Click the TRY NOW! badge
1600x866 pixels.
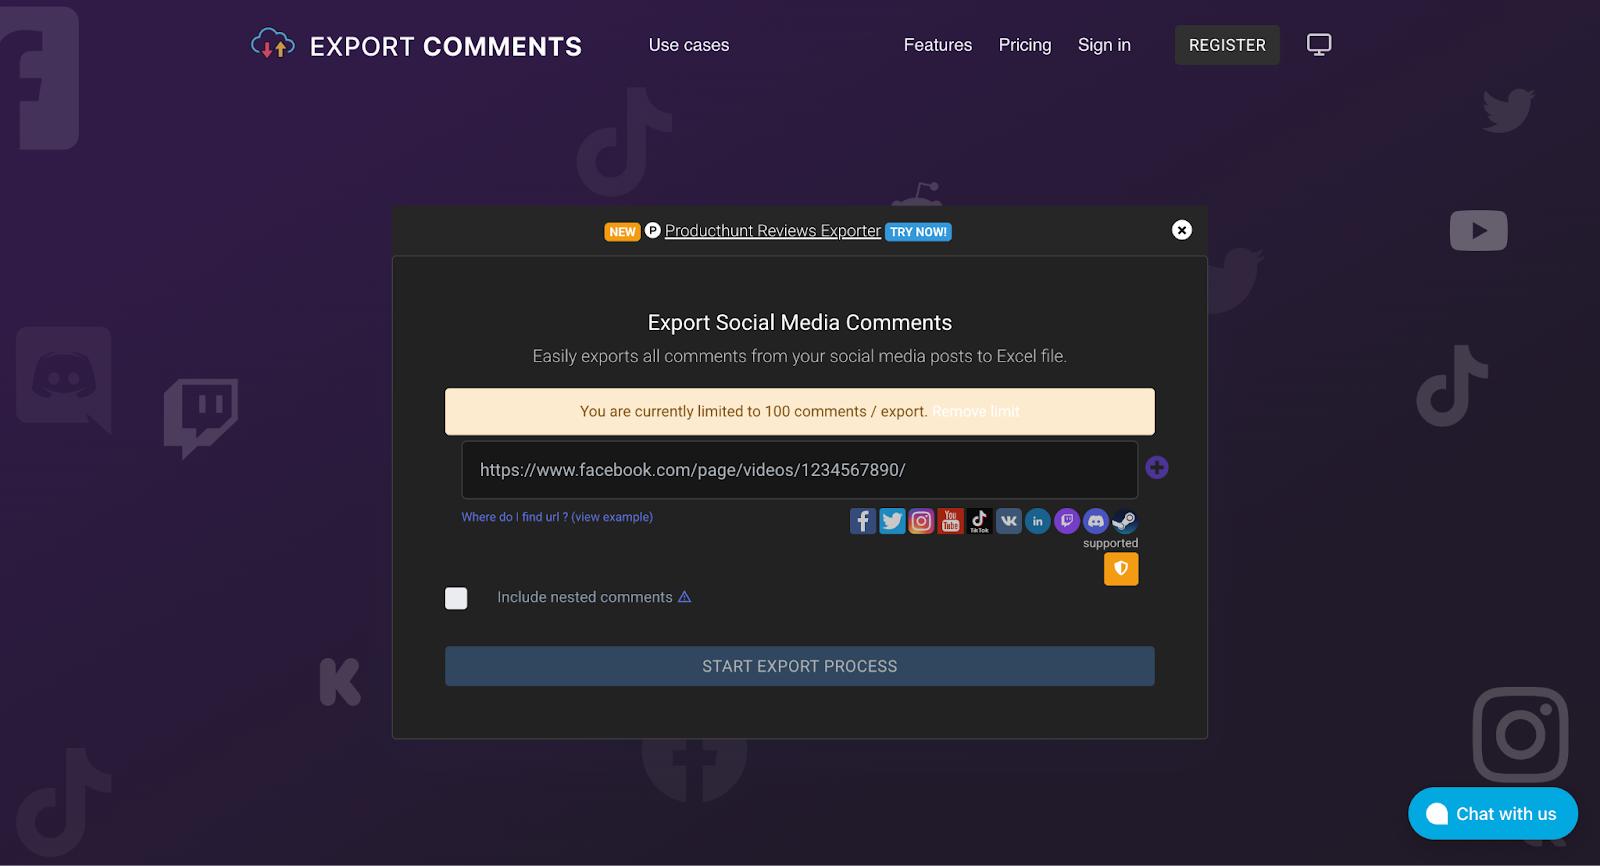(x=918, y=232)
